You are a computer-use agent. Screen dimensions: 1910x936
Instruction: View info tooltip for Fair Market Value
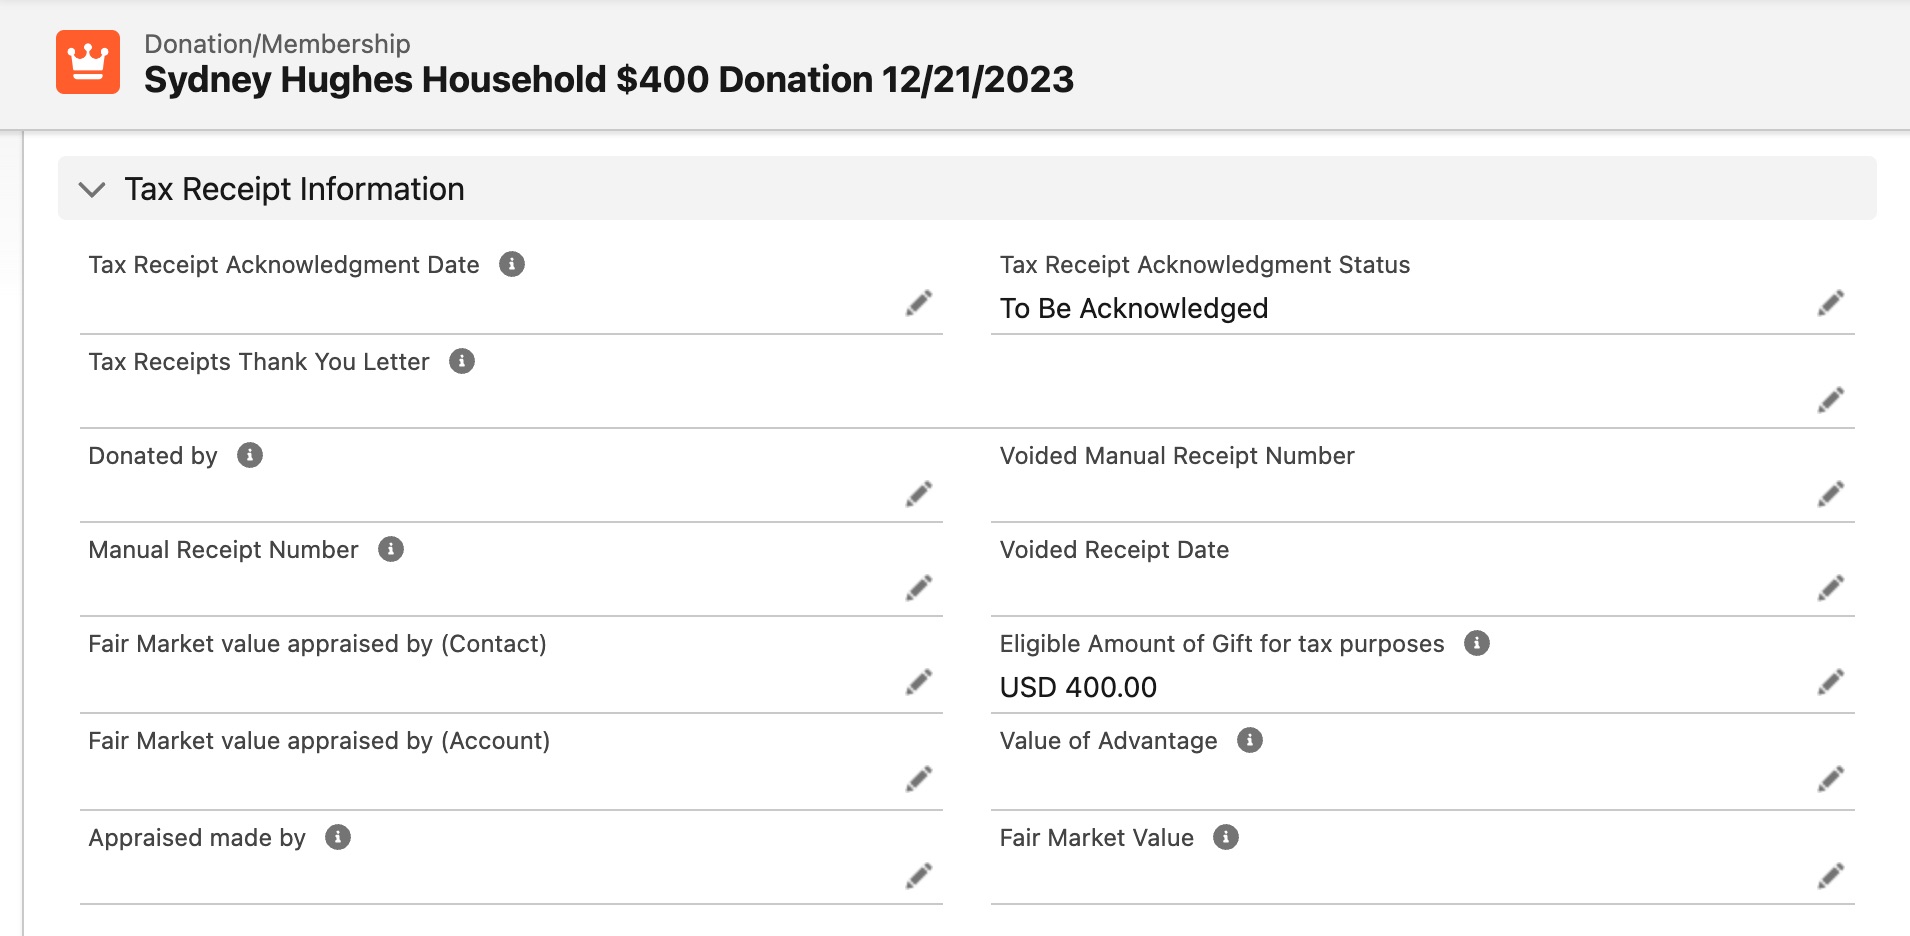1227,837
